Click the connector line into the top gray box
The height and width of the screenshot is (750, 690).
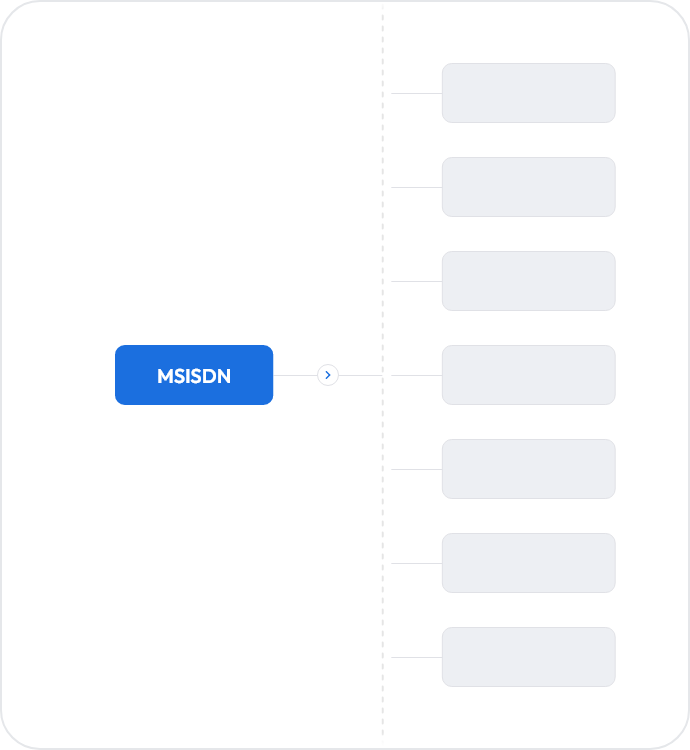(x=416, y=93)
